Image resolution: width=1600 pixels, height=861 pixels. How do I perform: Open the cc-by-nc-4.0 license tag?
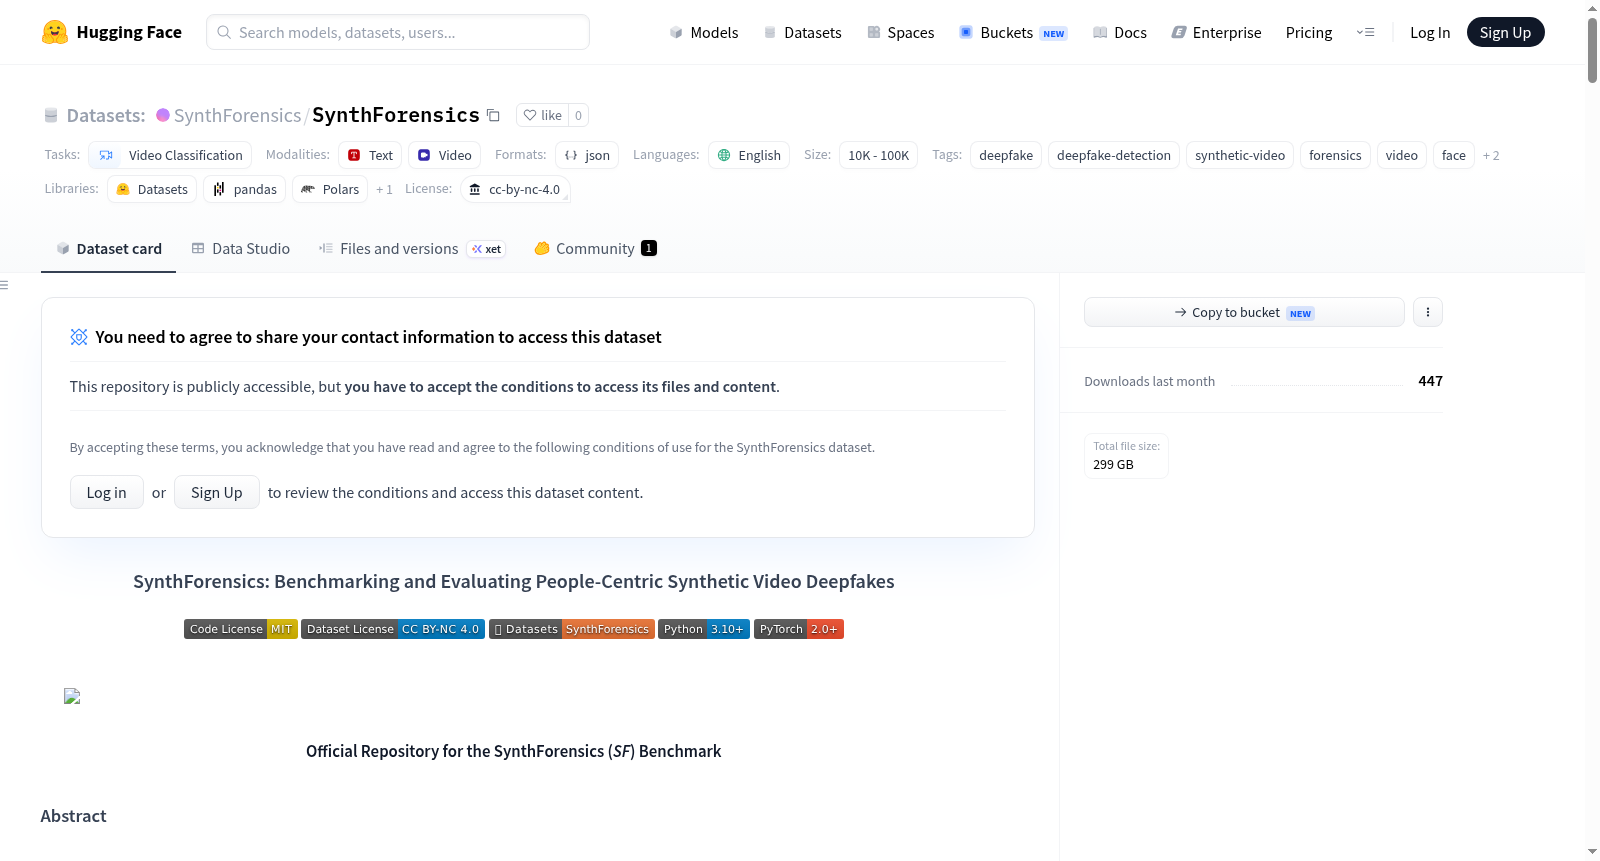click(515, 189)
